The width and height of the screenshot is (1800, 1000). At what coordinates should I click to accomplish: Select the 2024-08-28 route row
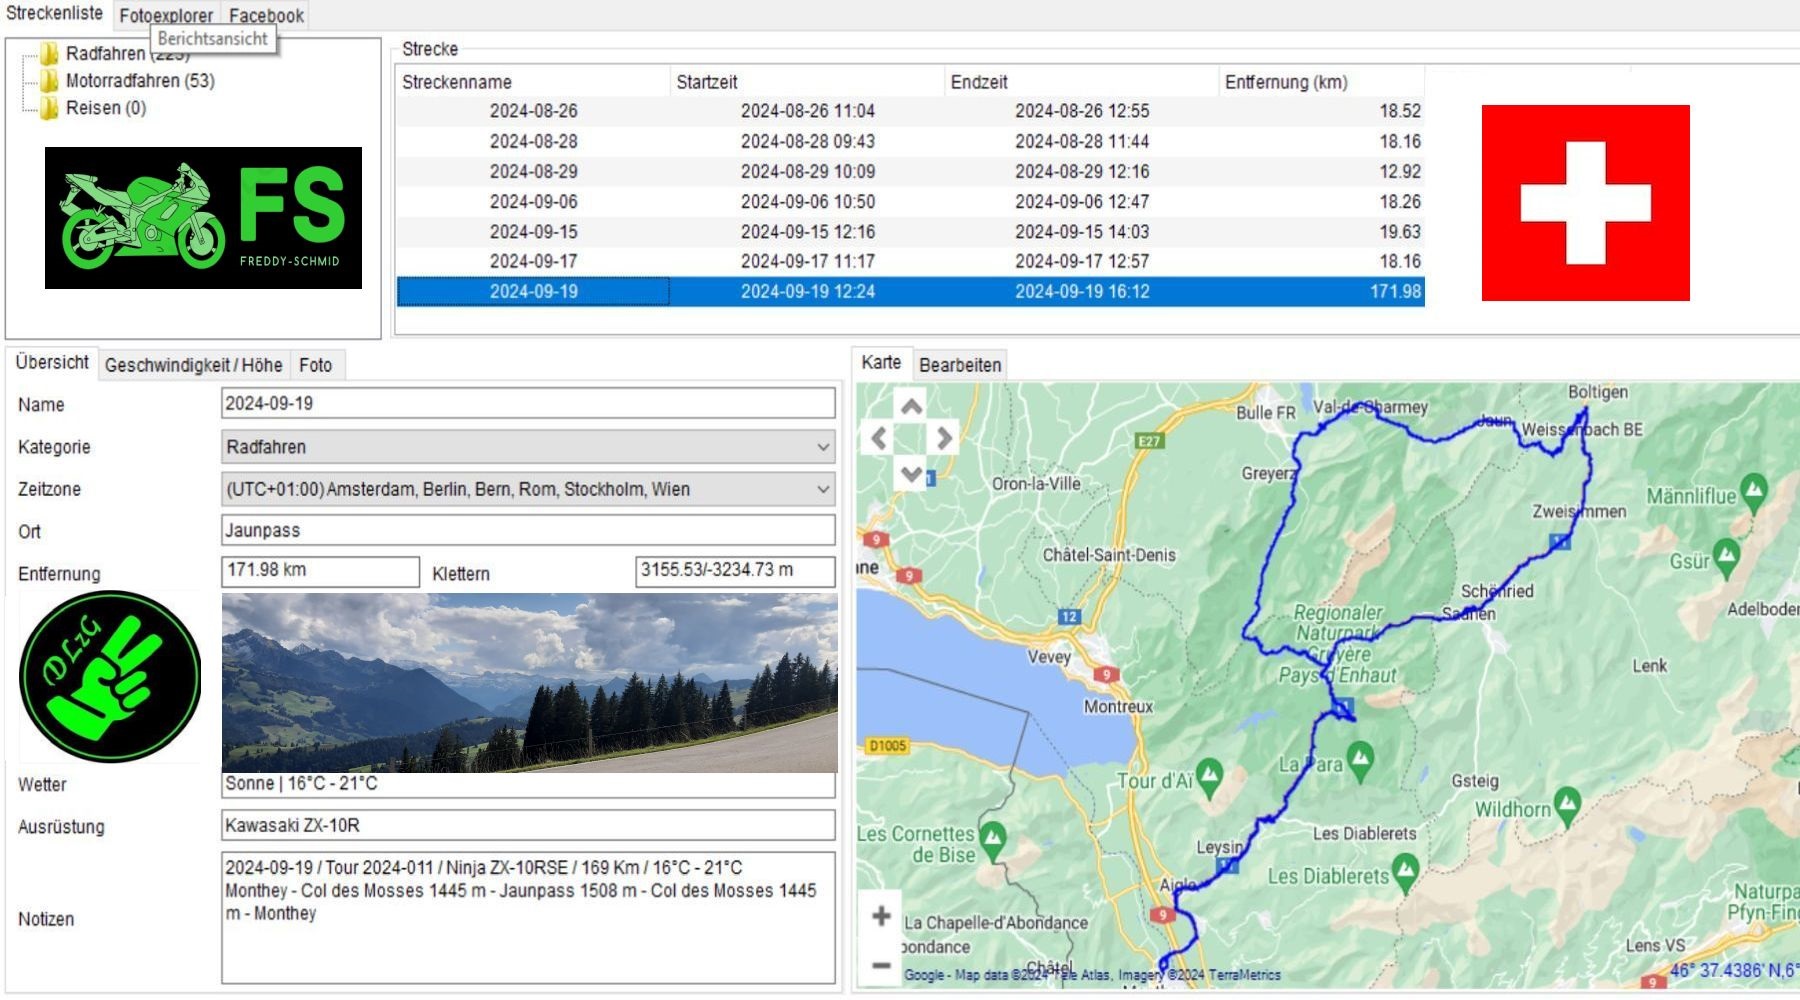point(910,141)
